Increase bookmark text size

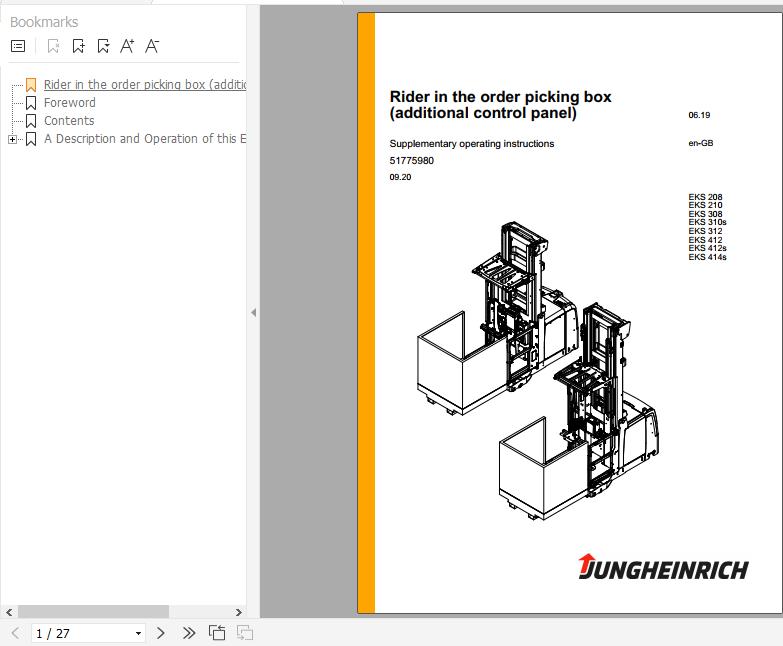pos(127,46)
